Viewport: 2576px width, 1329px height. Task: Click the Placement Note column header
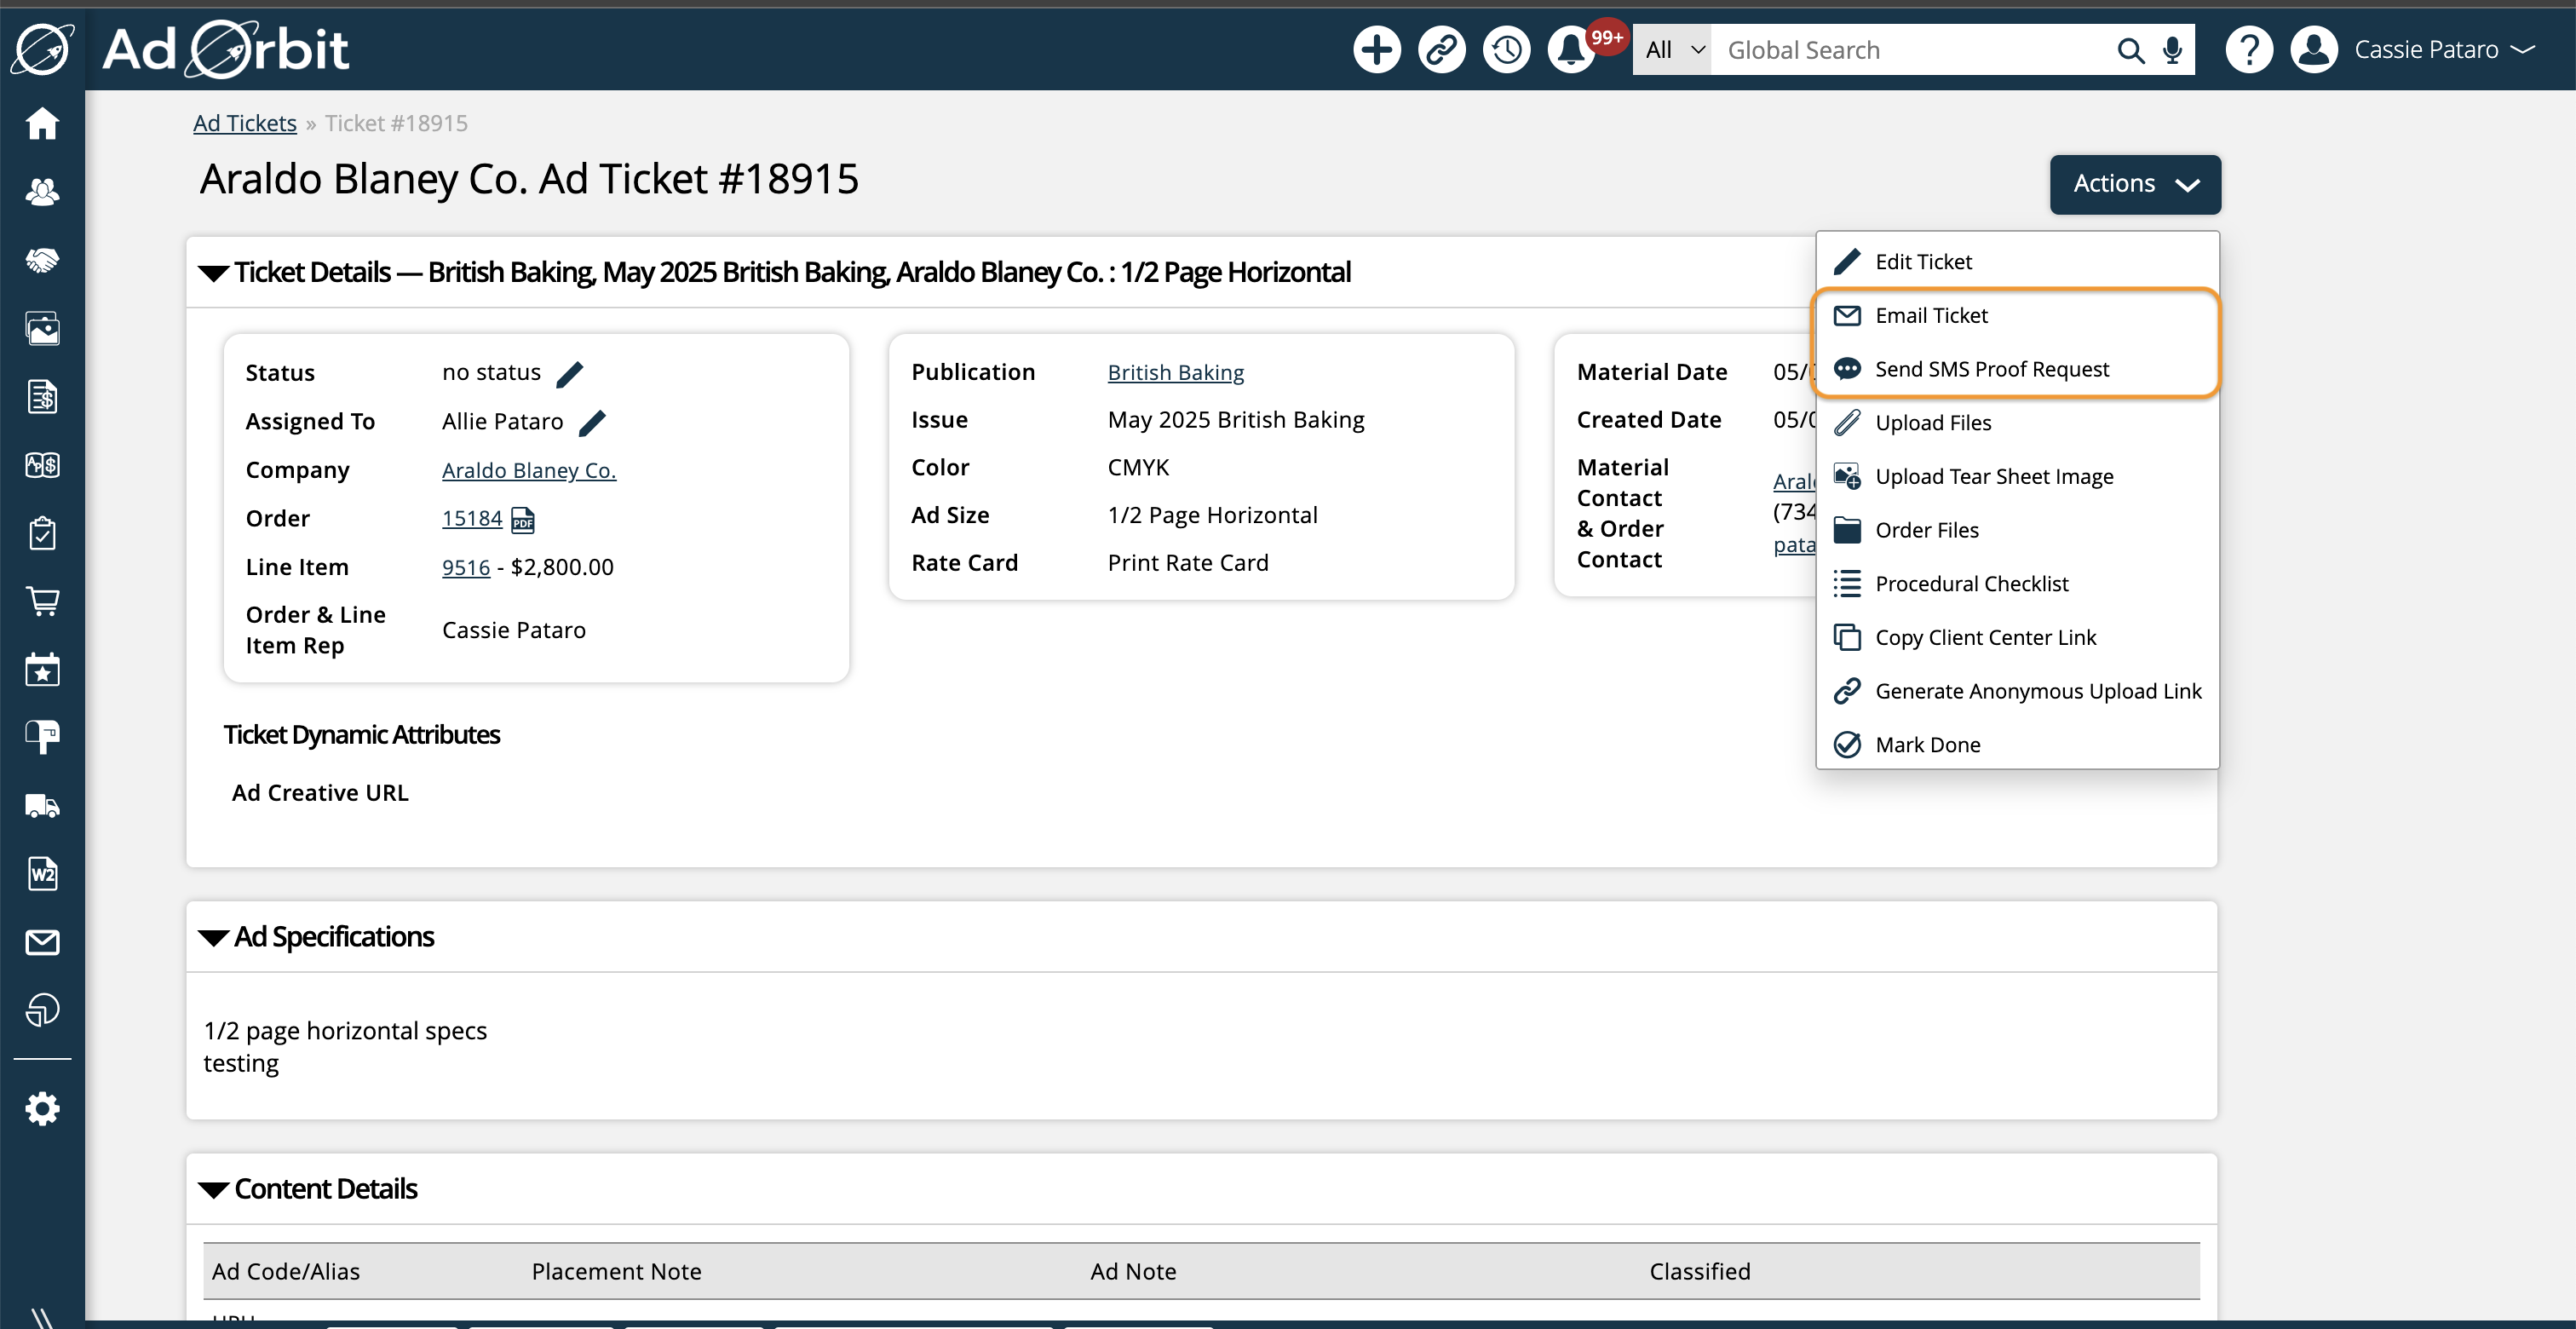(x=616, y=1271)
